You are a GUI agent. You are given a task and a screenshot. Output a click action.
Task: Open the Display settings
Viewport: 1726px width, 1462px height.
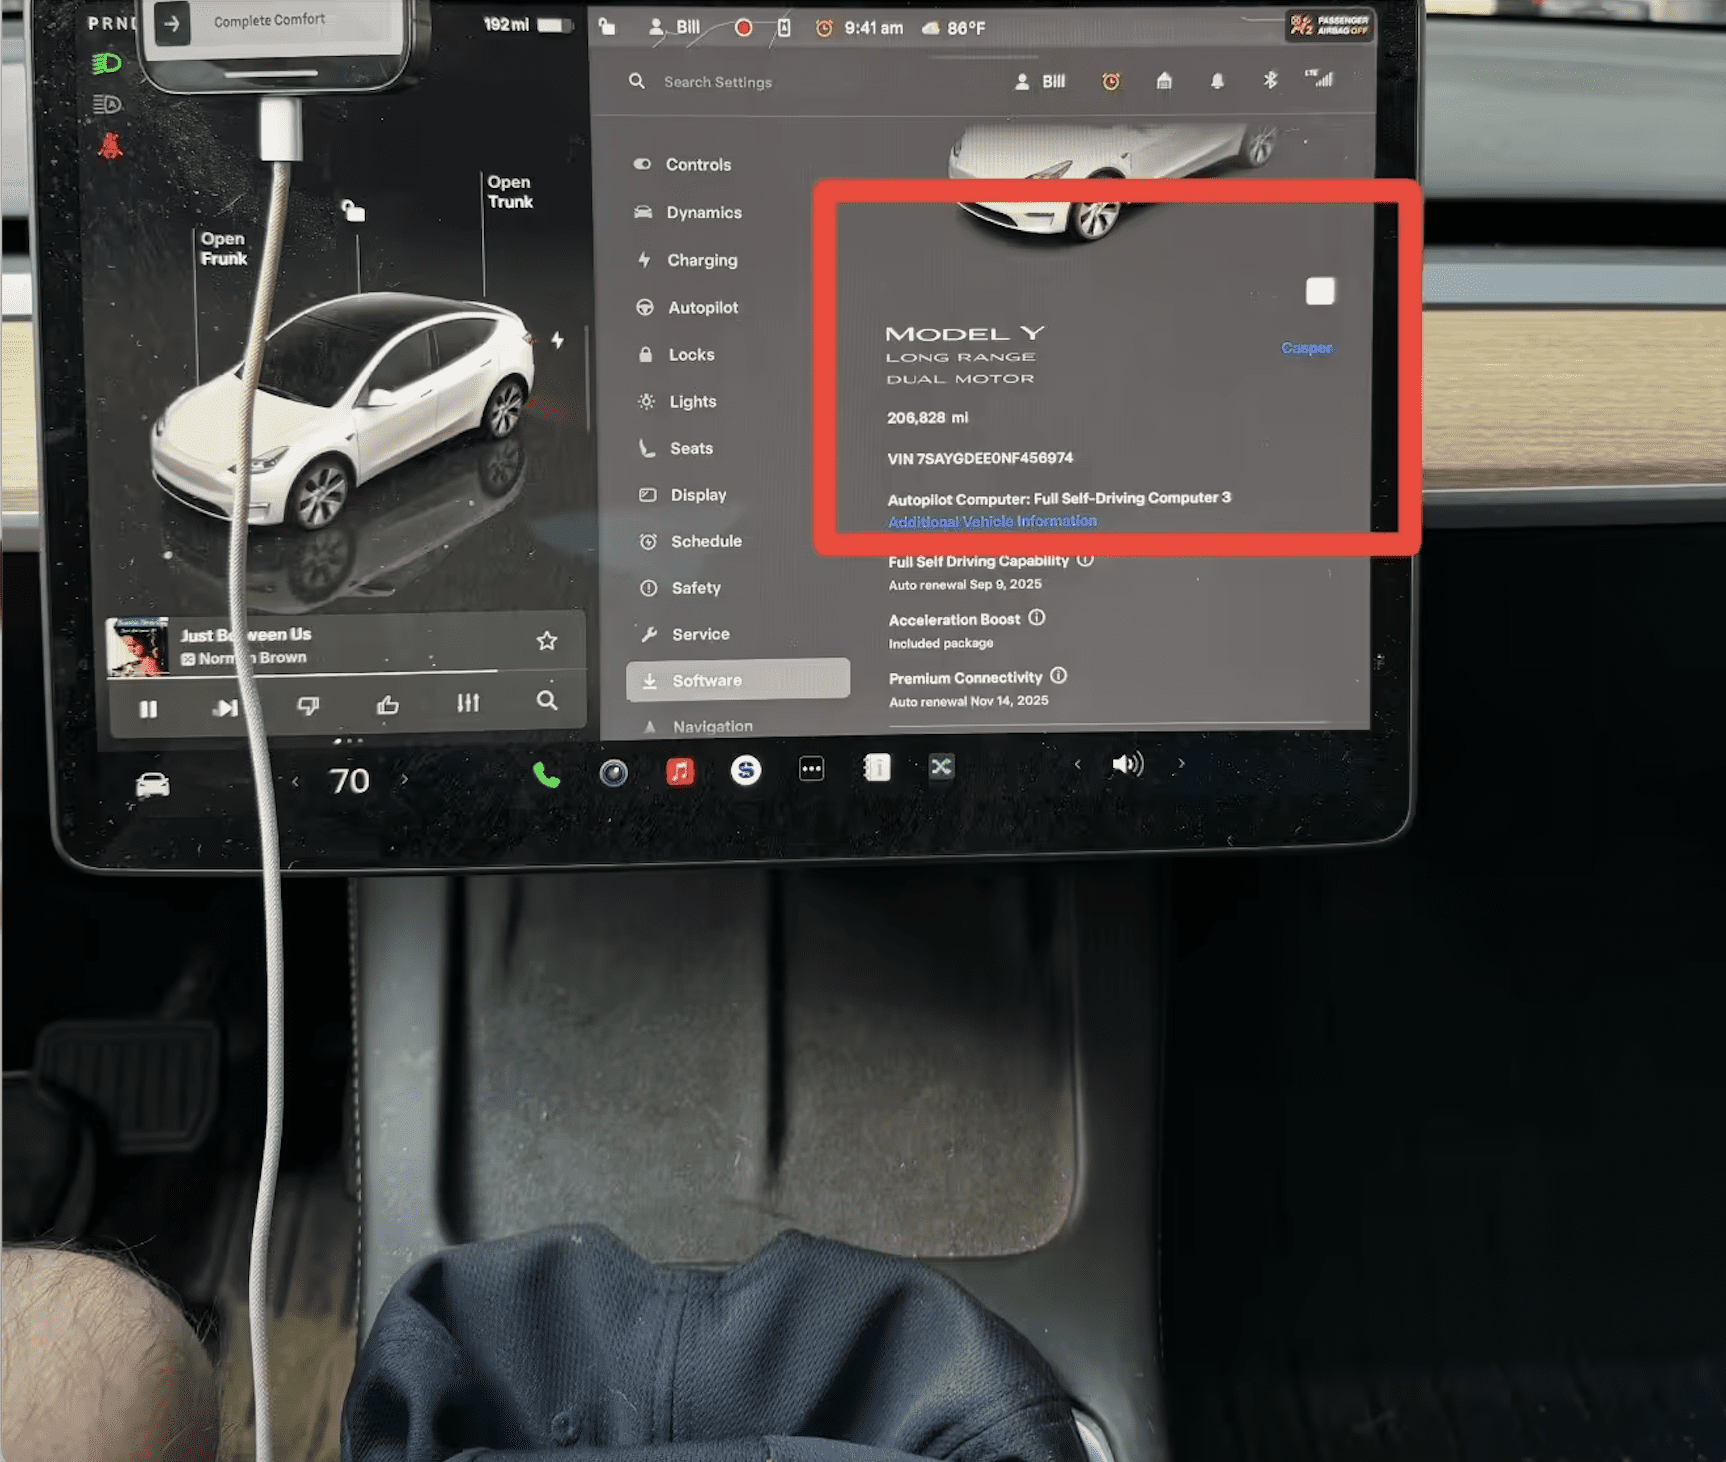point(684,495)
